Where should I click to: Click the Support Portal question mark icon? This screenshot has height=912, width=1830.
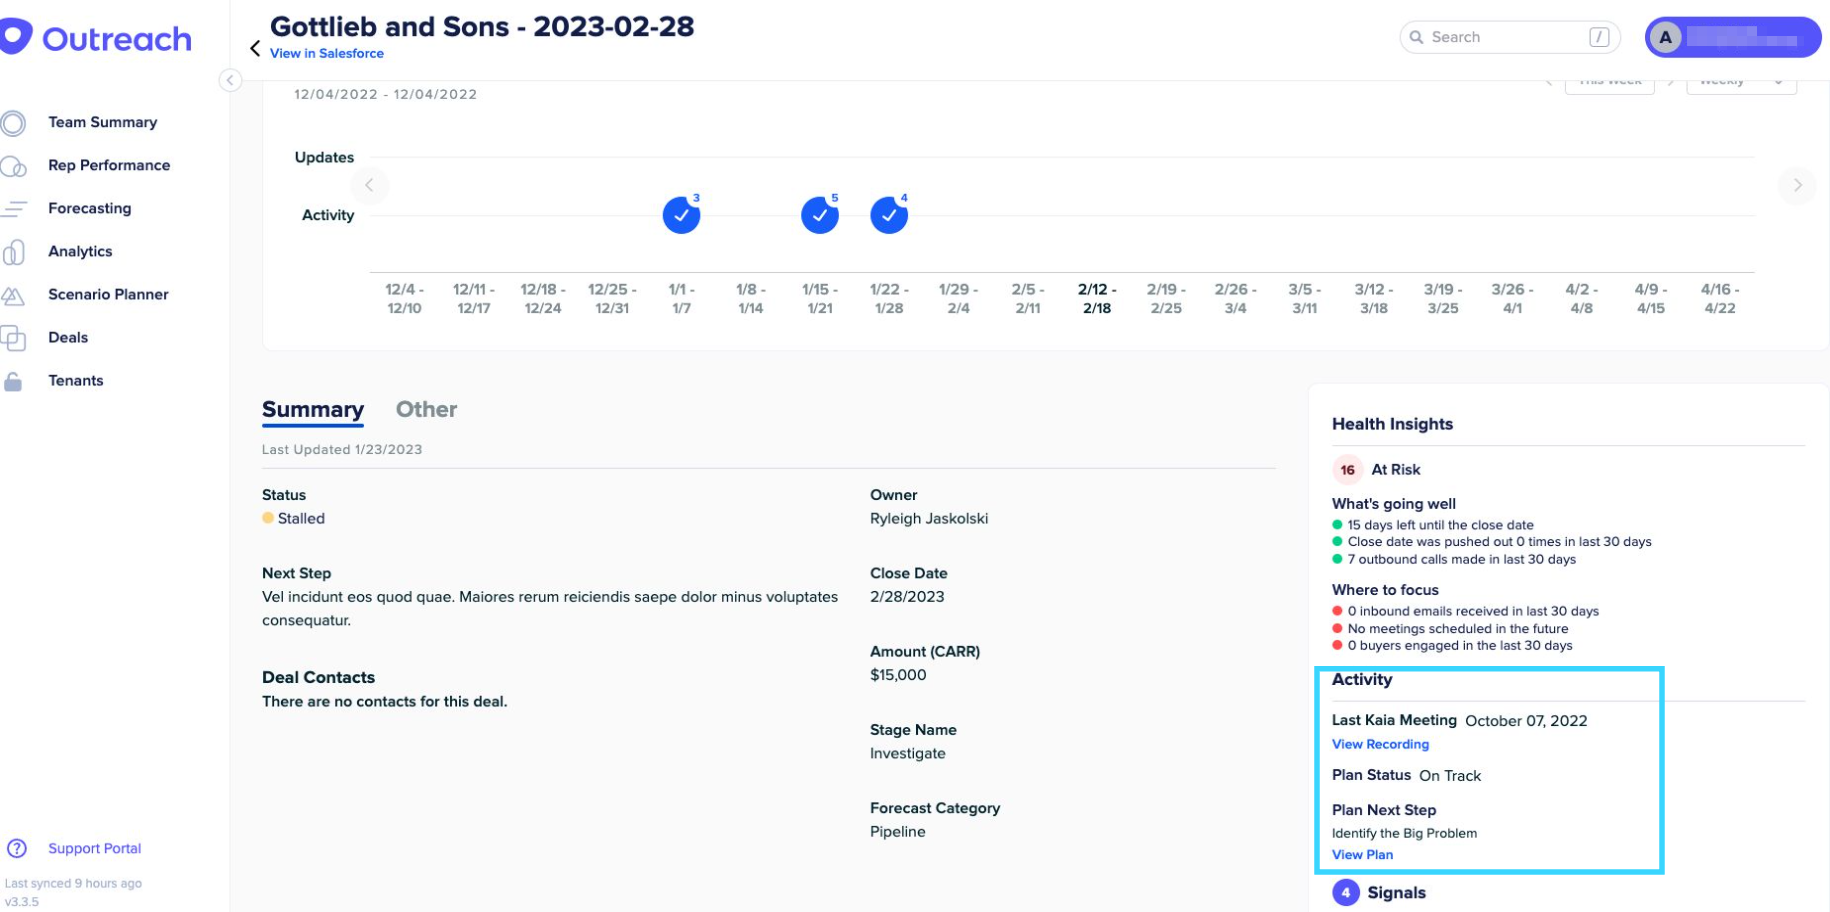[x=17, y=848]
